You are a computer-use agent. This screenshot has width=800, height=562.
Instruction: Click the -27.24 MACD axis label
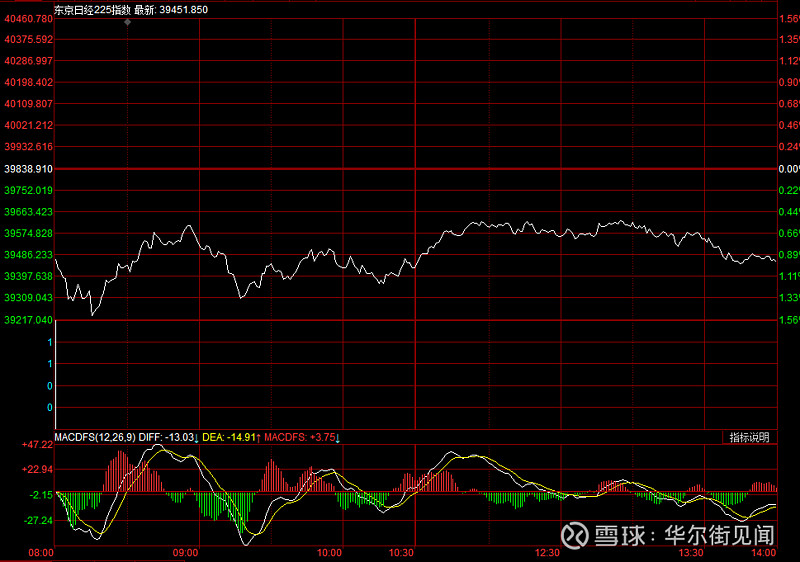[38, 520]
